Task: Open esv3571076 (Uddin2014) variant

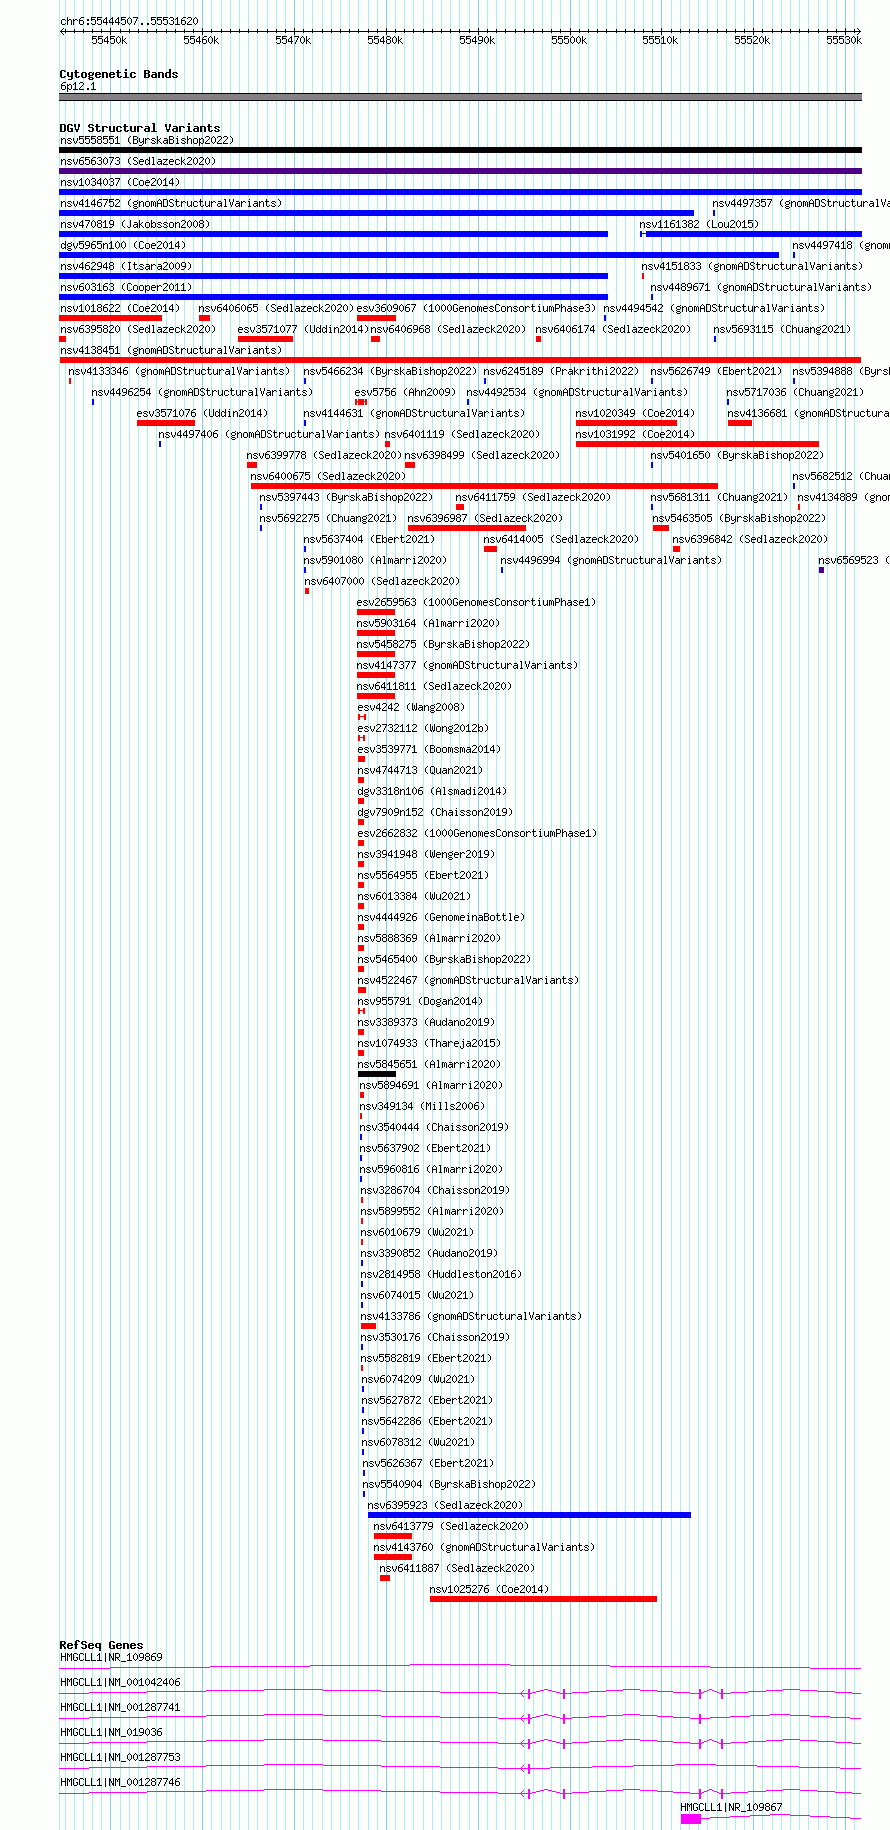Action: (202, 413)
